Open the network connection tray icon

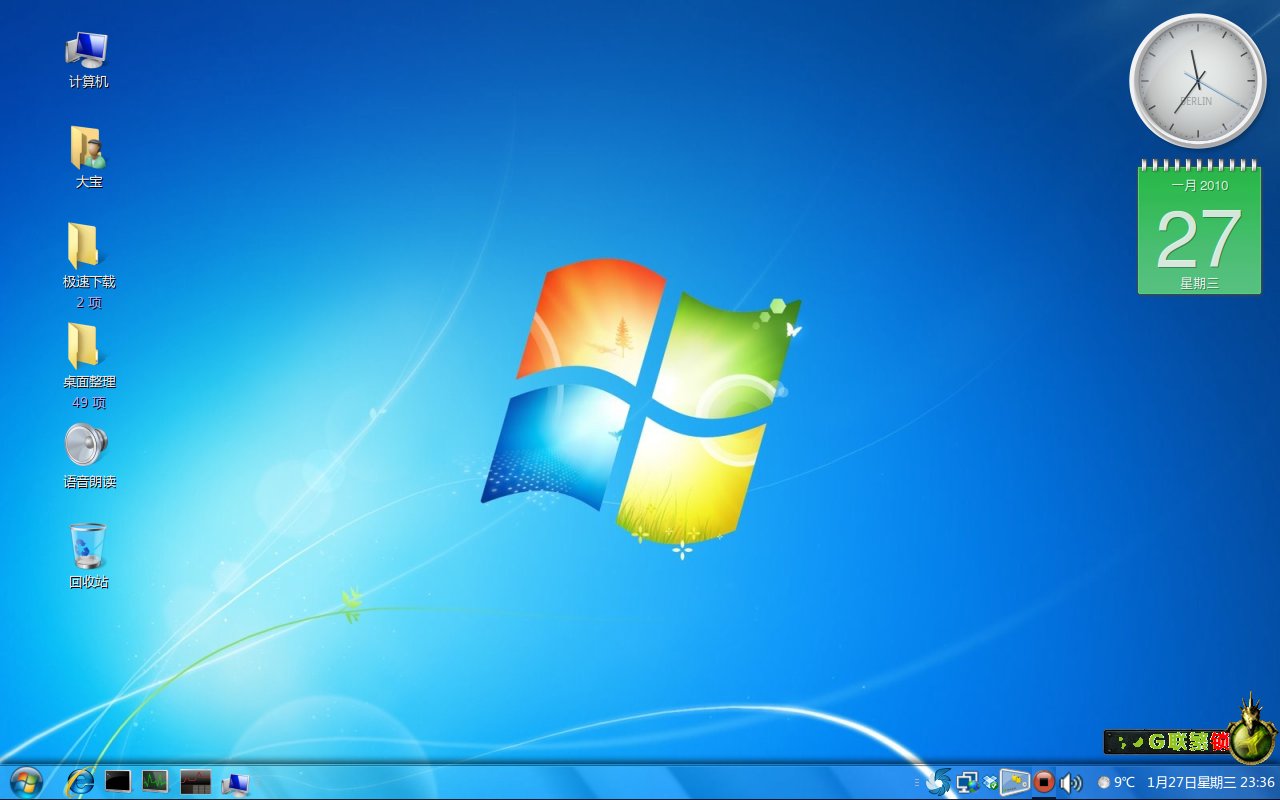coord(967,782)
